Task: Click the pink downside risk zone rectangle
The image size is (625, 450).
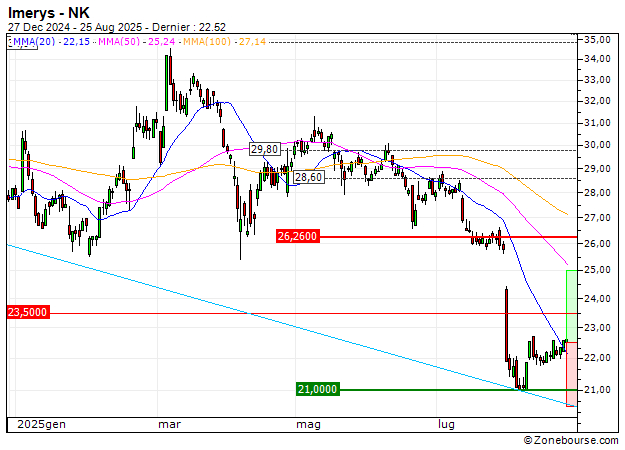Action: pos(572,374)
